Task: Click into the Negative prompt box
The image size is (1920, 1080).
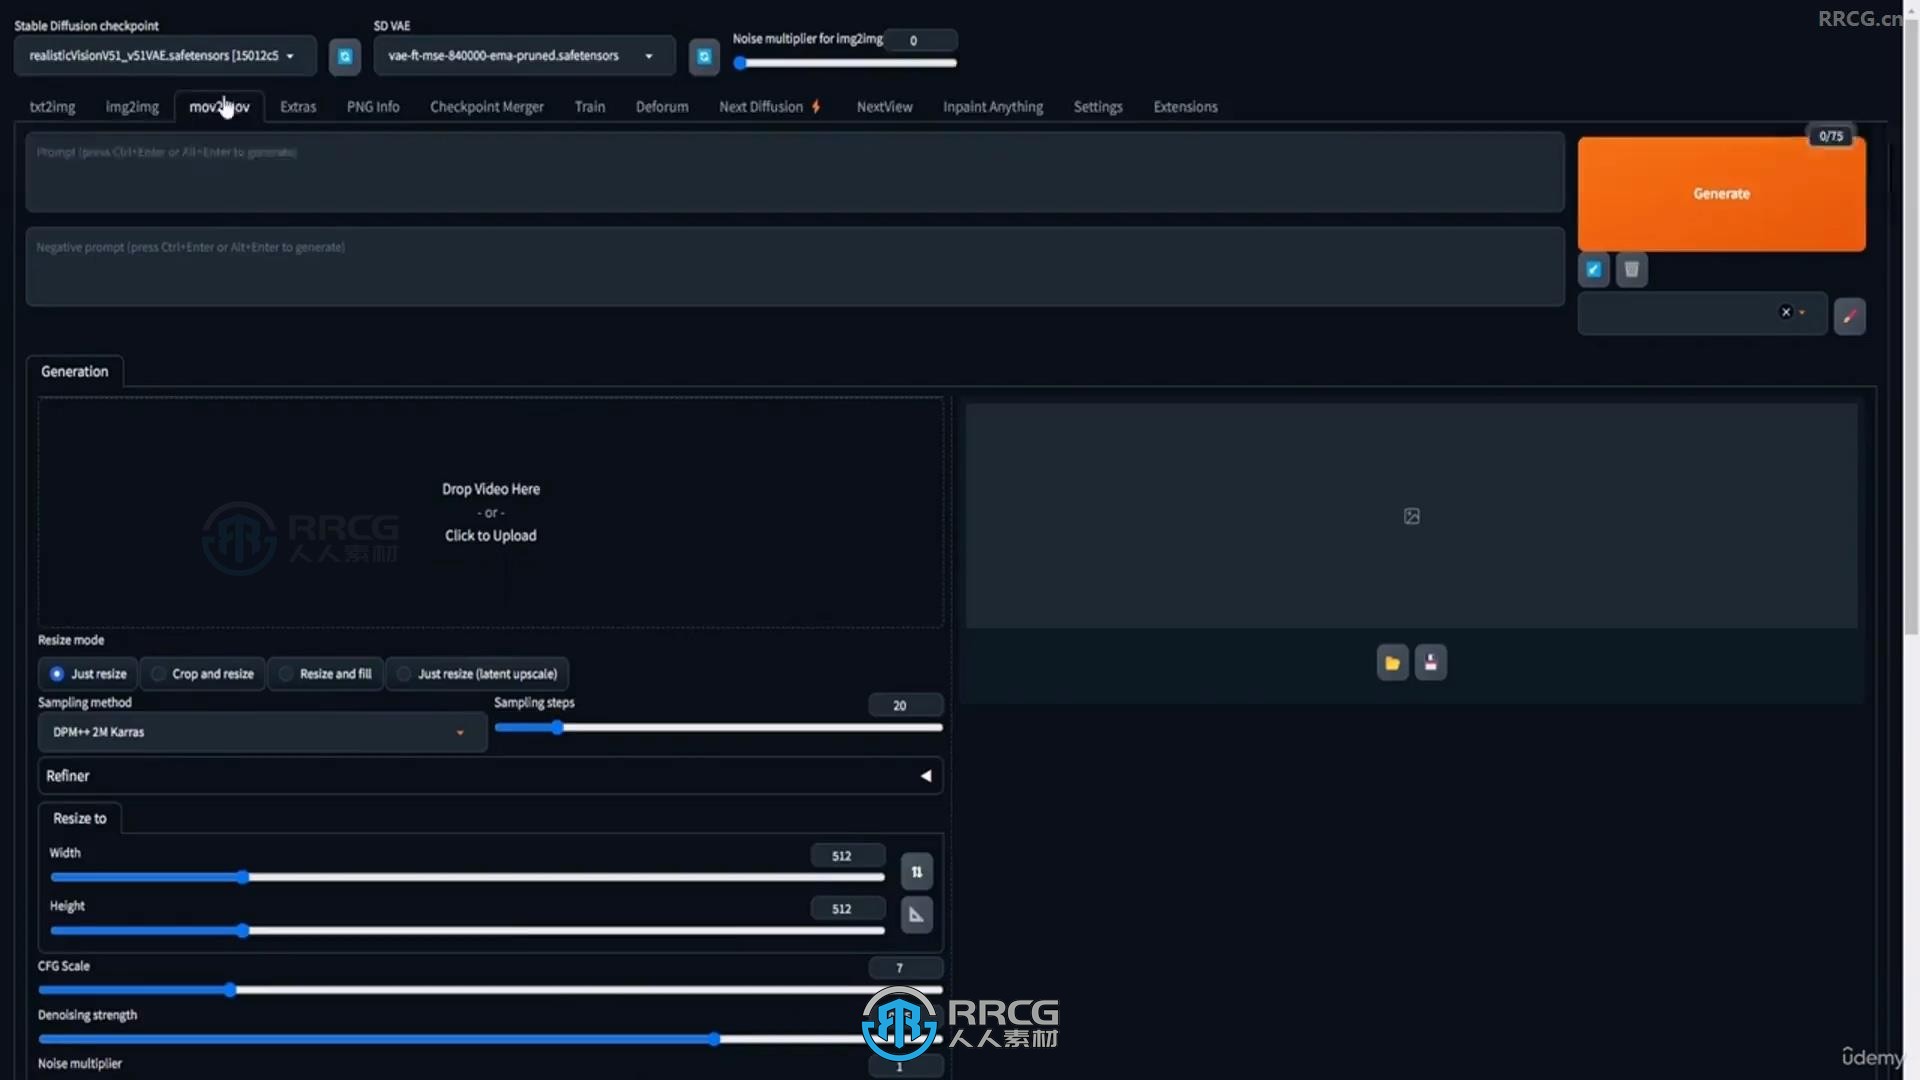Action: (795, 266)
